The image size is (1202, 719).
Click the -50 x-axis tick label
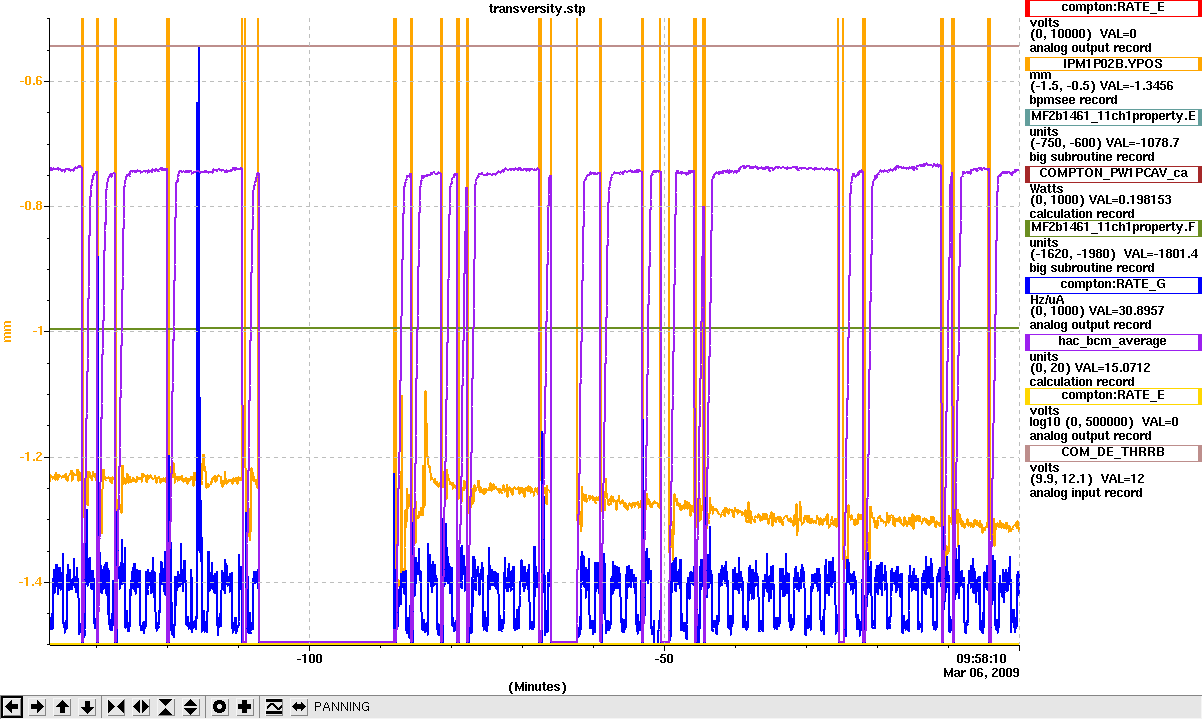664,659
